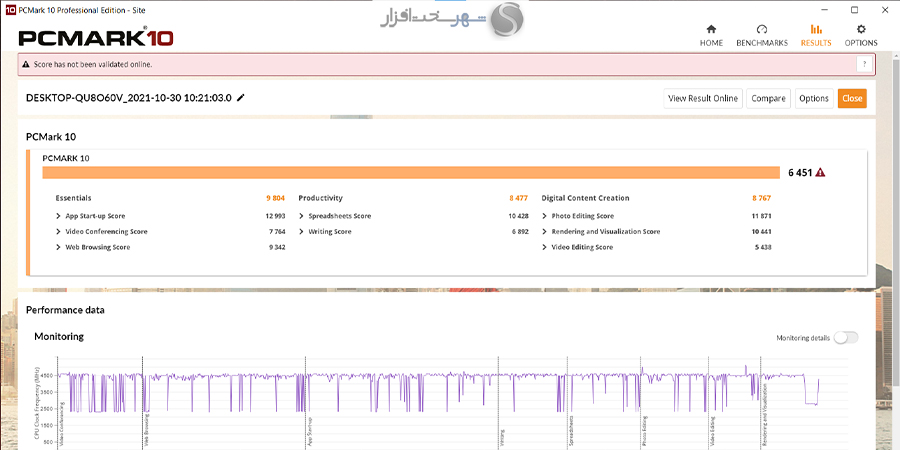Select the Results bar chart icon

[x=816, y=30]
